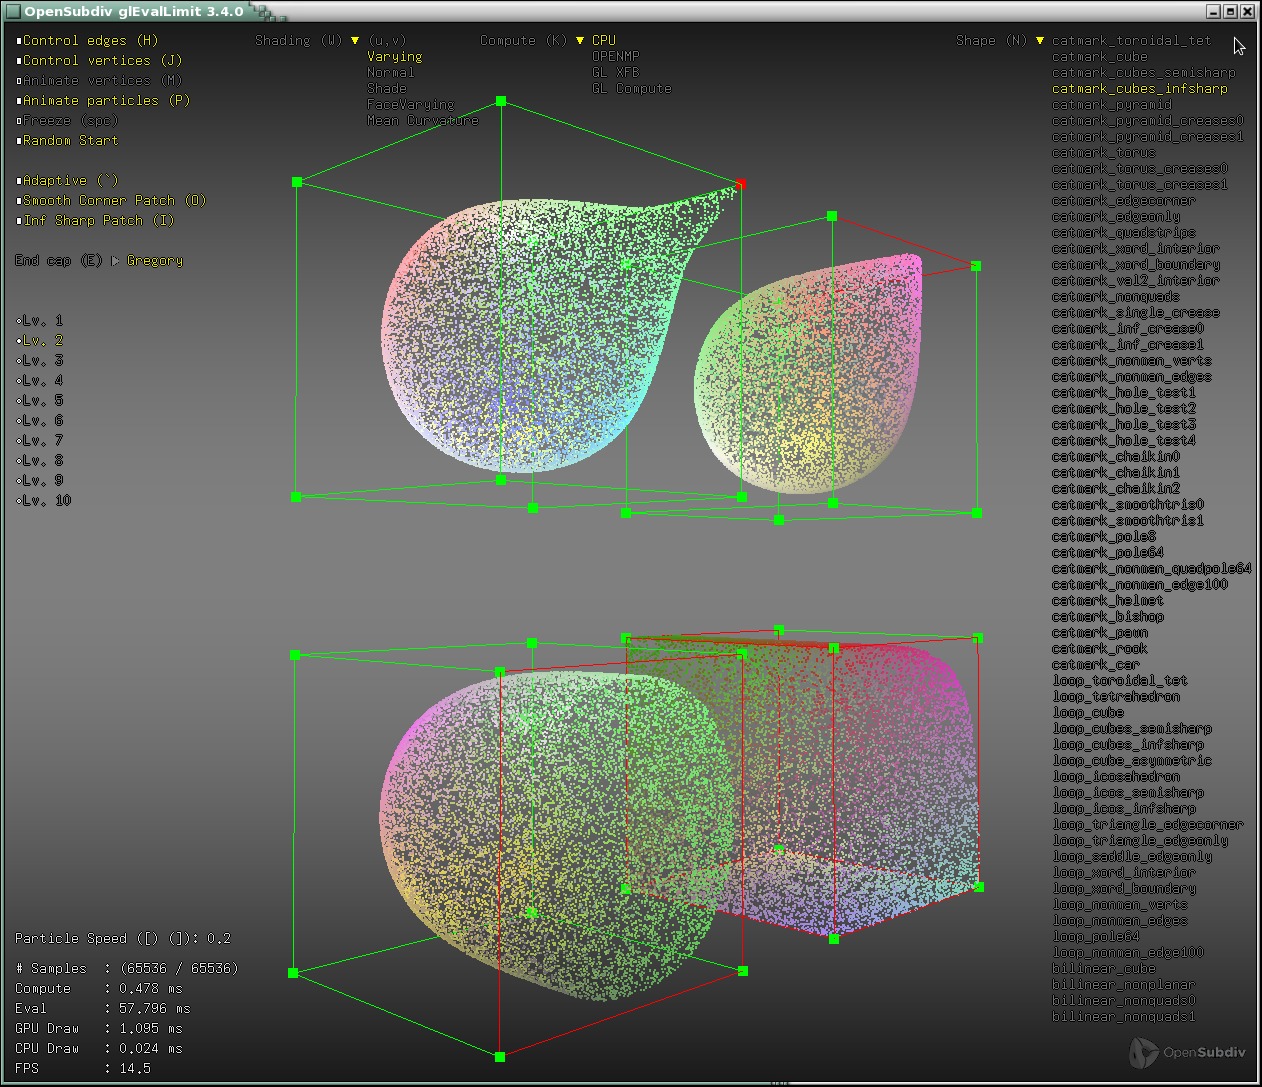
Task: Switch compute backend to GL Compute
Action: pos(631,89)
